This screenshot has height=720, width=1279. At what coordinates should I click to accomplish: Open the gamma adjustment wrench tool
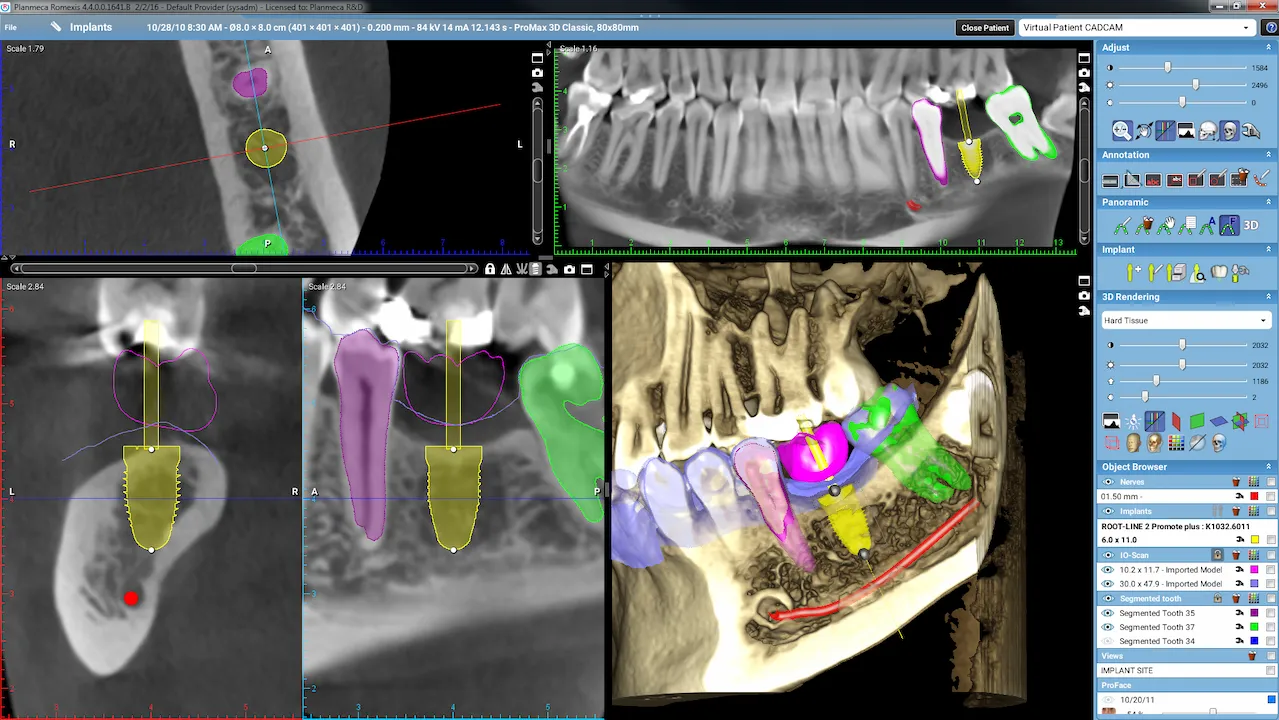[1251, 131]
